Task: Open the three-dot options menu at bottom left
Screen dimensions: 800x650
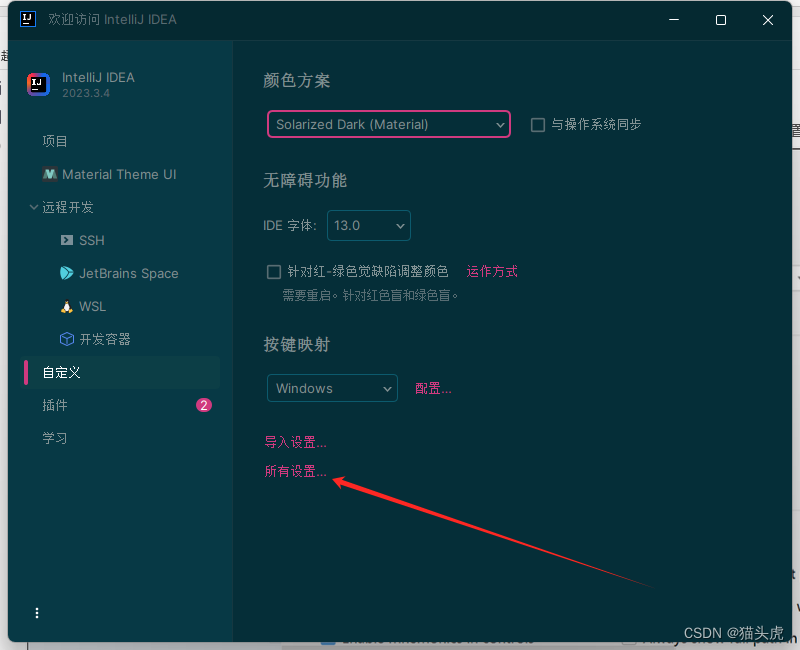Action: 37,613
